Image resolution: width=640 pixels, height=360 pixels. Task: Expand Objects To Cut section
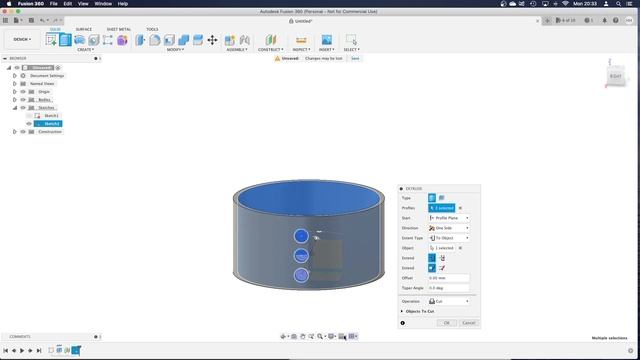pyautogui.click(x=402, y=311)
